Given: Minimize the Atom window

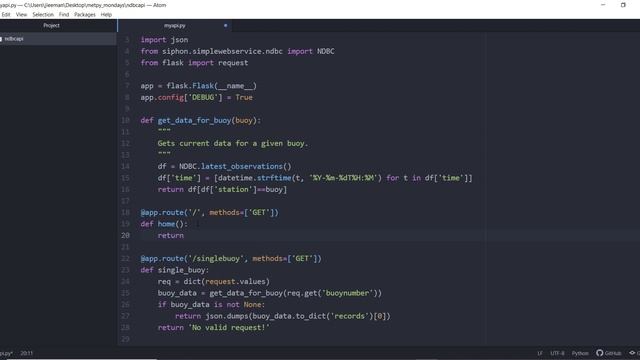Looking at the screenshot, I should [x=603, y=5].
